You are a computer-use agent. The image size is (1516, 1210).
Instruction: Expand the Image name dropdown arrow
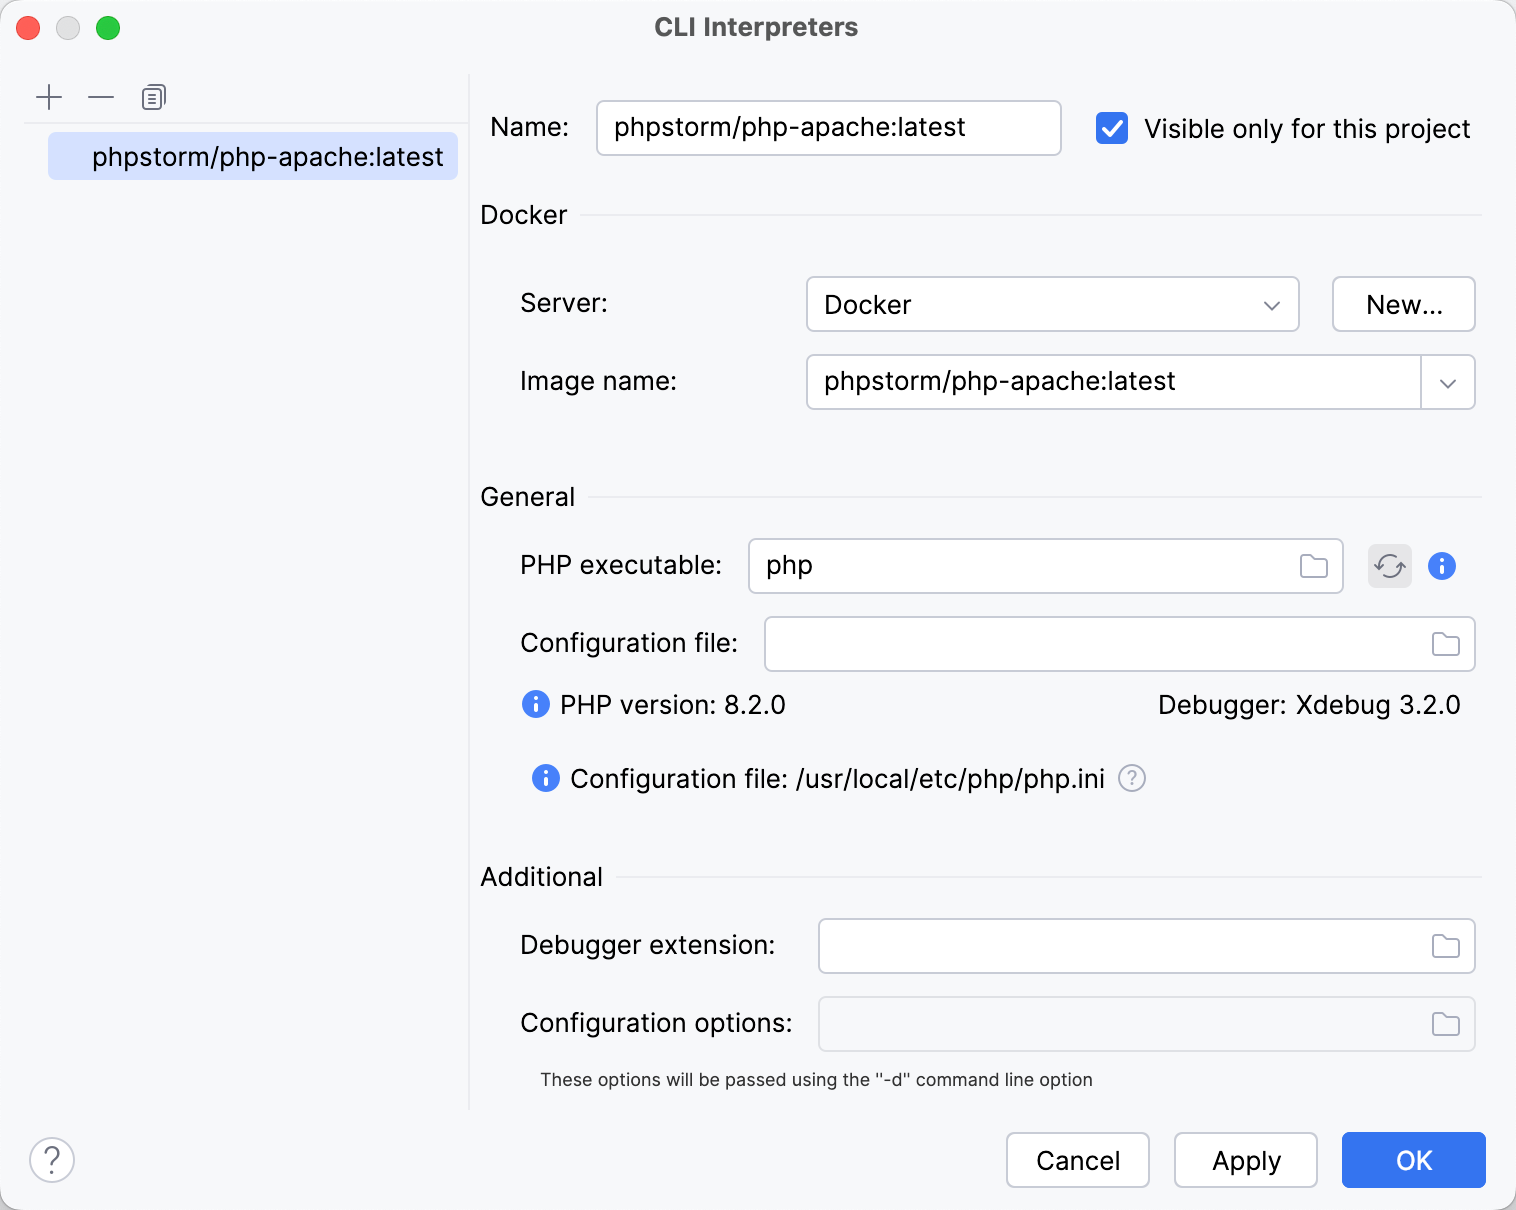tap(1447, 382)
